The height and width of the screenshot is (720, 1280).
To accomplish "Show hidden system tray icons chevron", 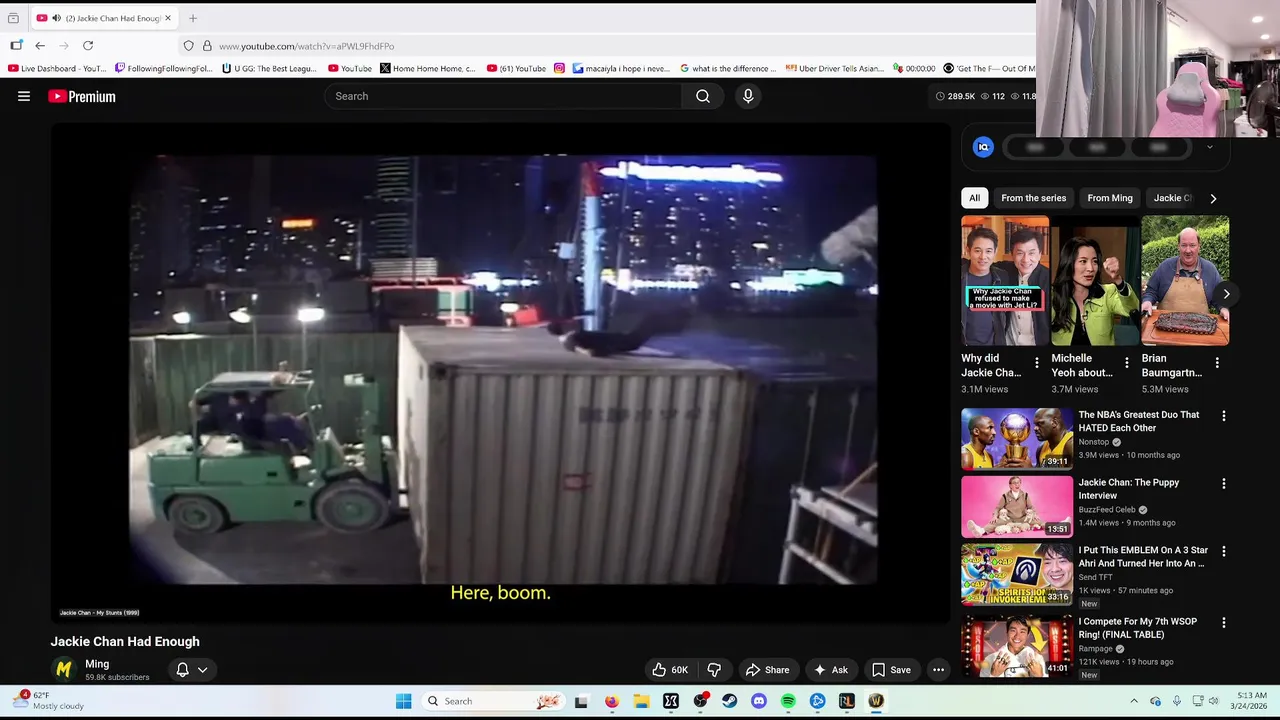I will [x=1134, y=701].
